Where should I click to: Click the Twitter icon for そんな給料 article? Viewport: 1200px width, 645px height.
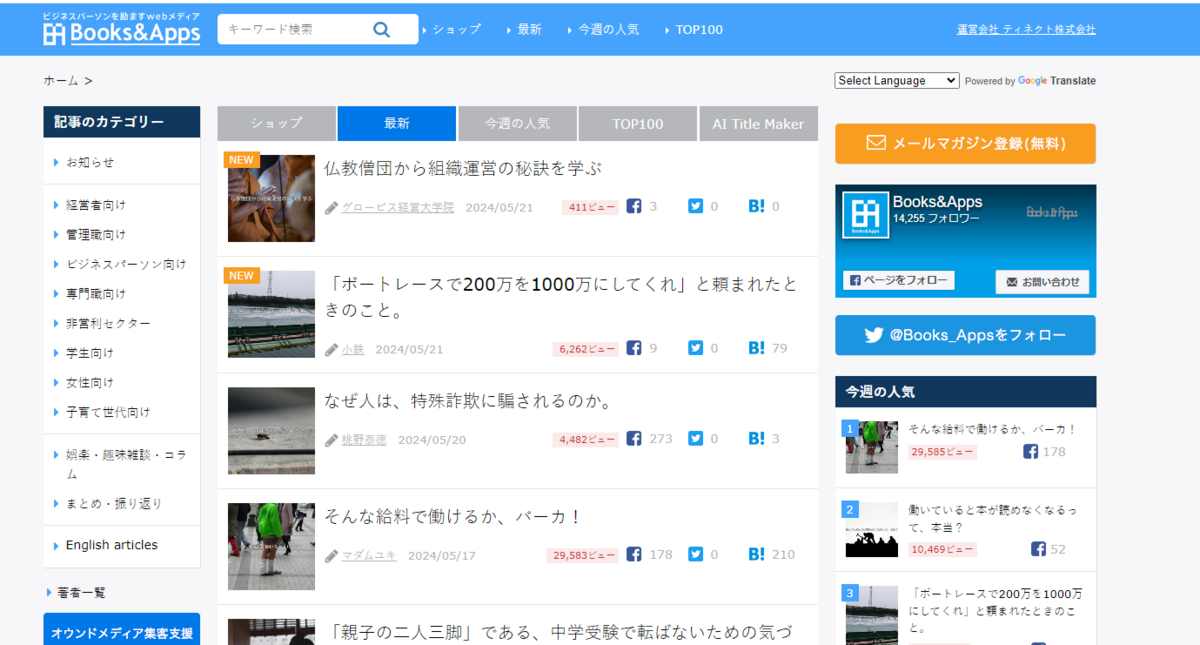pos(695,554)
